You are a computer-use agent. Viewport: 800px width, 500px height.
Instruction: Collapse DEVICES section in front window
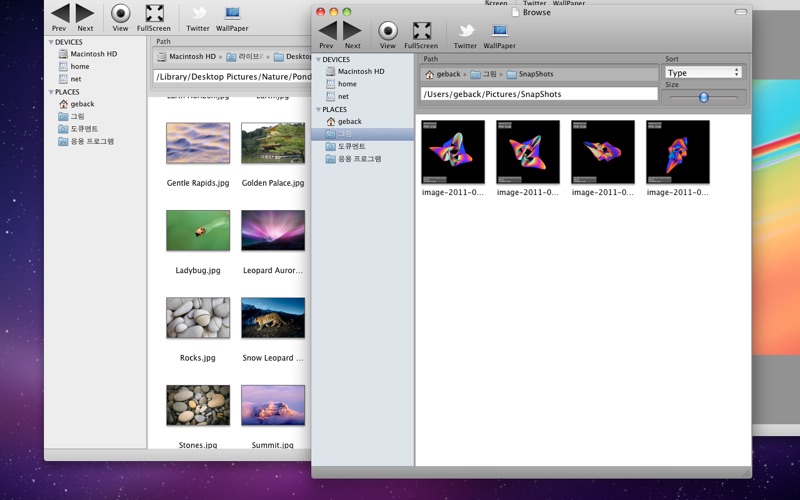pyautogui.click(x=318, y=60)
